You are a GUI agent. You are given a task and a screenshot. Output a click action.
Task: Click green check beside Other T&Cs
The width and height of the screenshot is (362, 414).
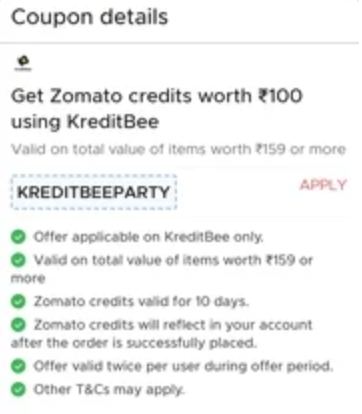tap(18, 389)
